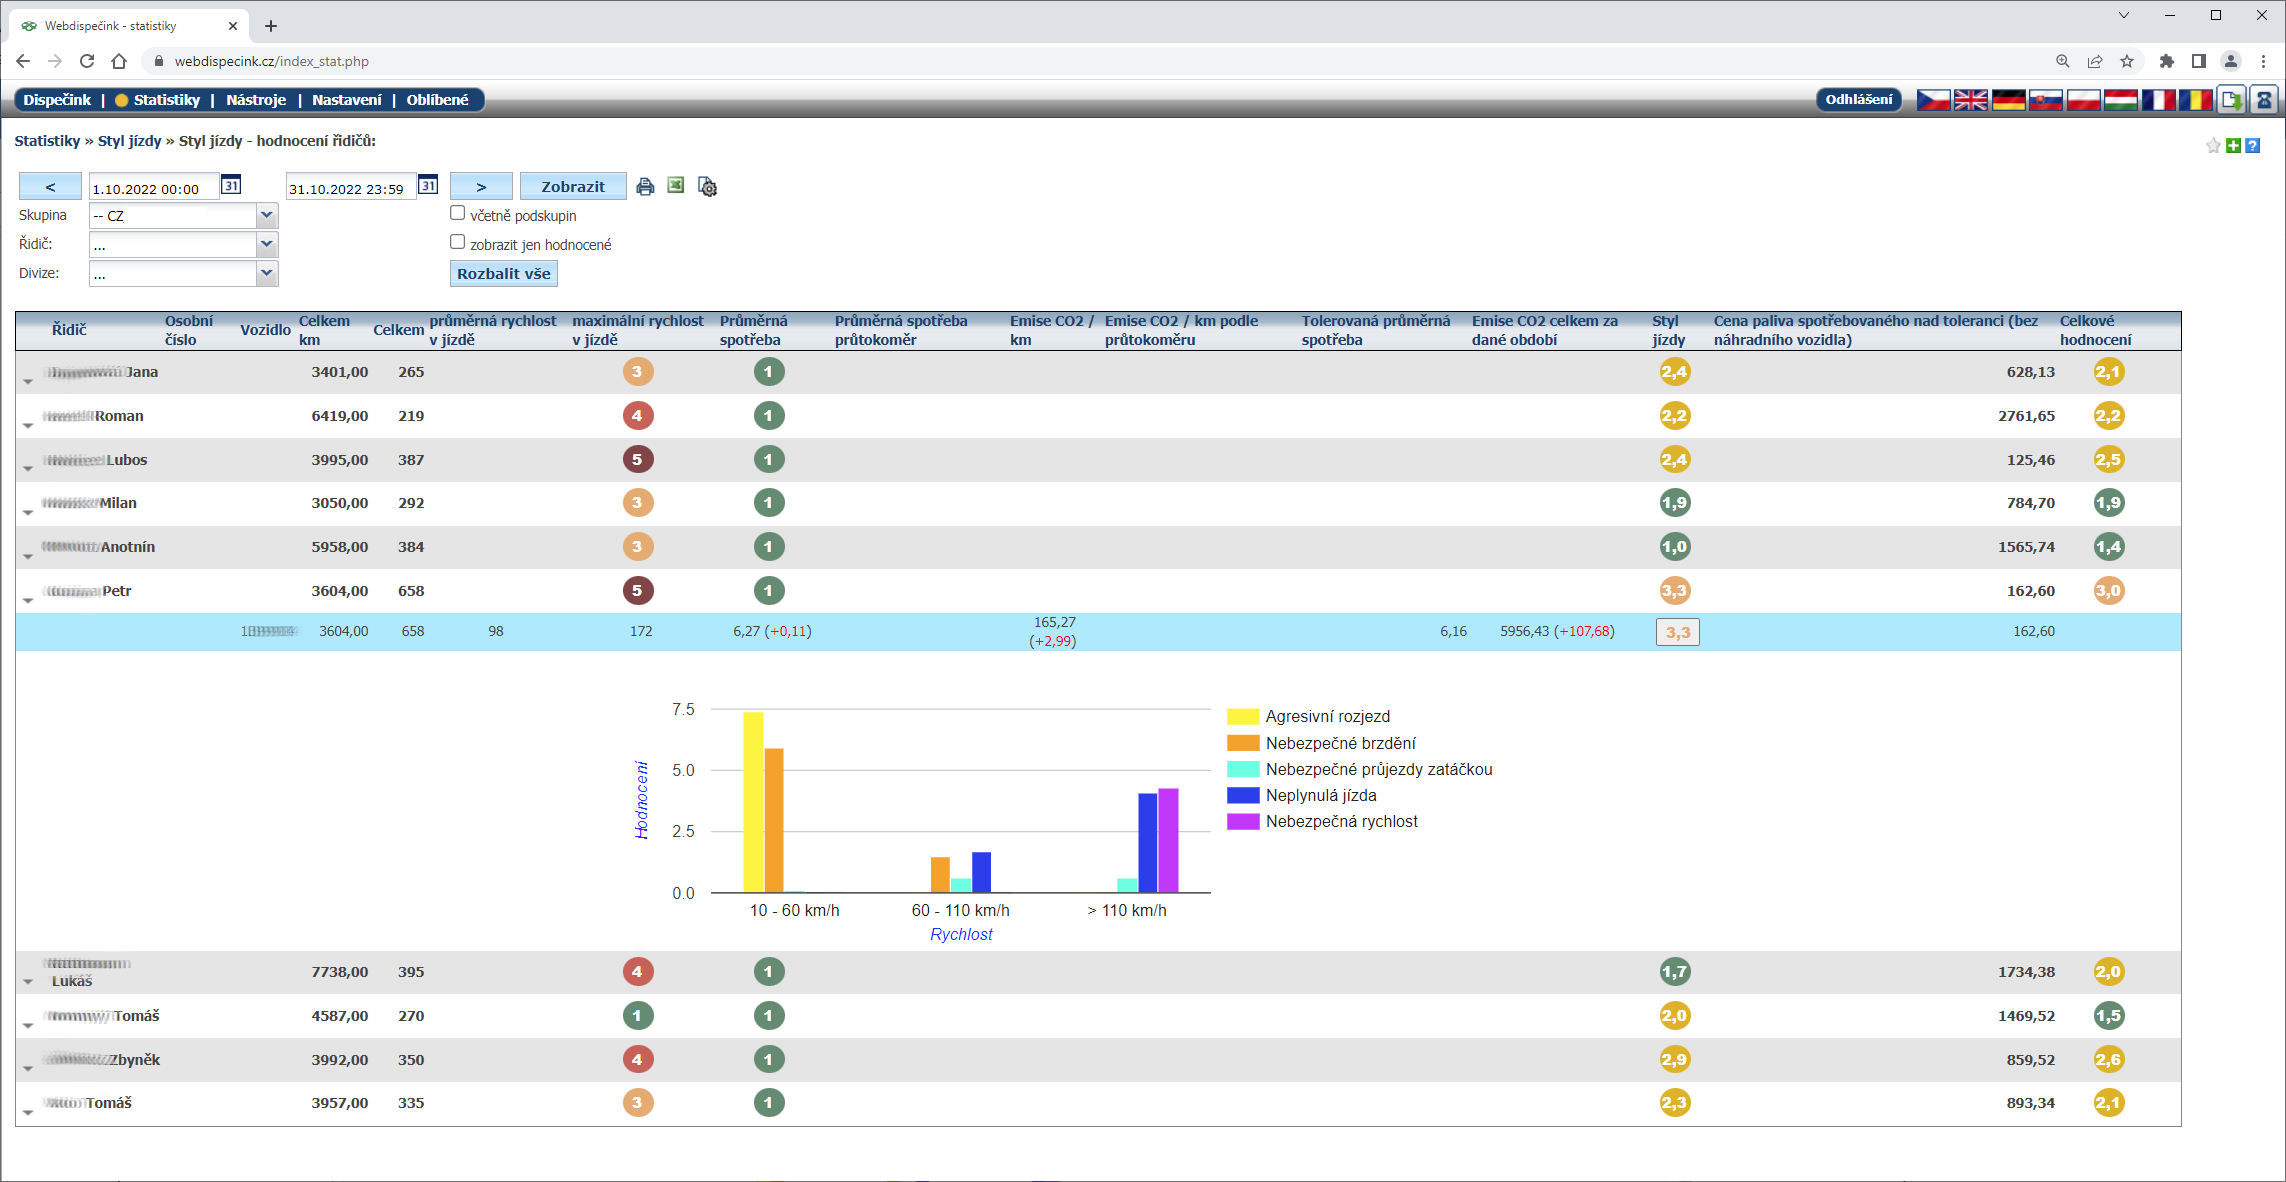Image resolution: width=2286 pixels, height=1182 pixels.
Task: Click the blue question mark help icon
Action: tap(2253, 146)
